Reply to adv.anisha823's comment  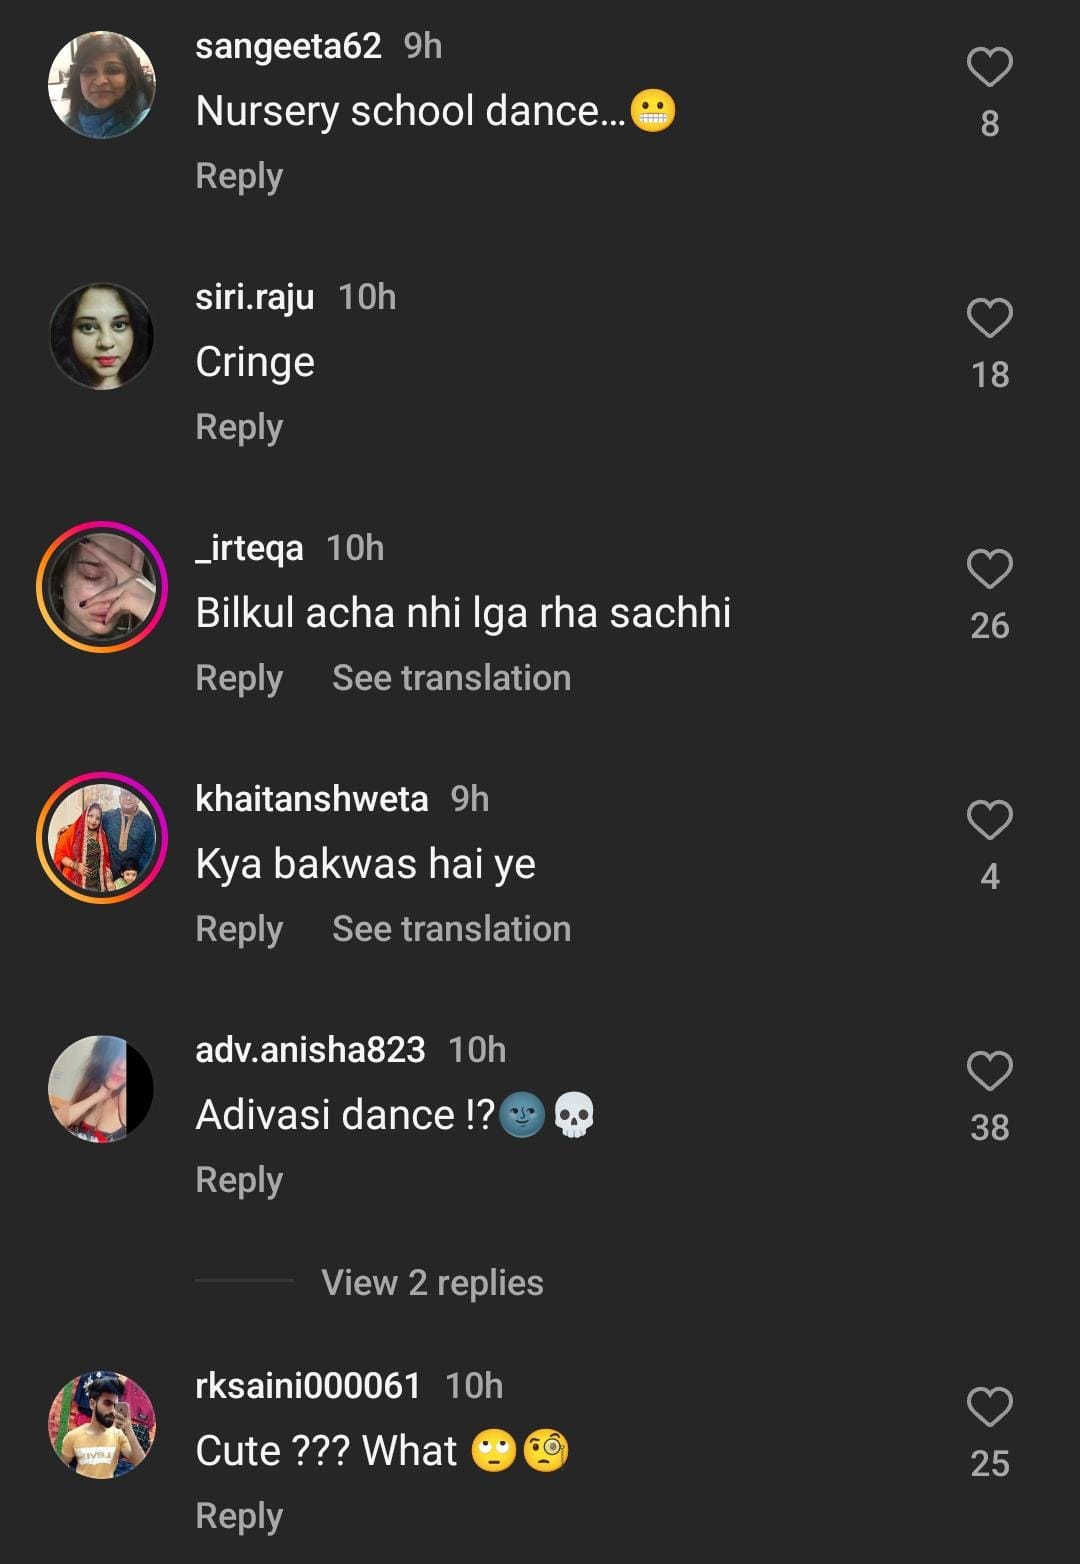click(239, 1180)
